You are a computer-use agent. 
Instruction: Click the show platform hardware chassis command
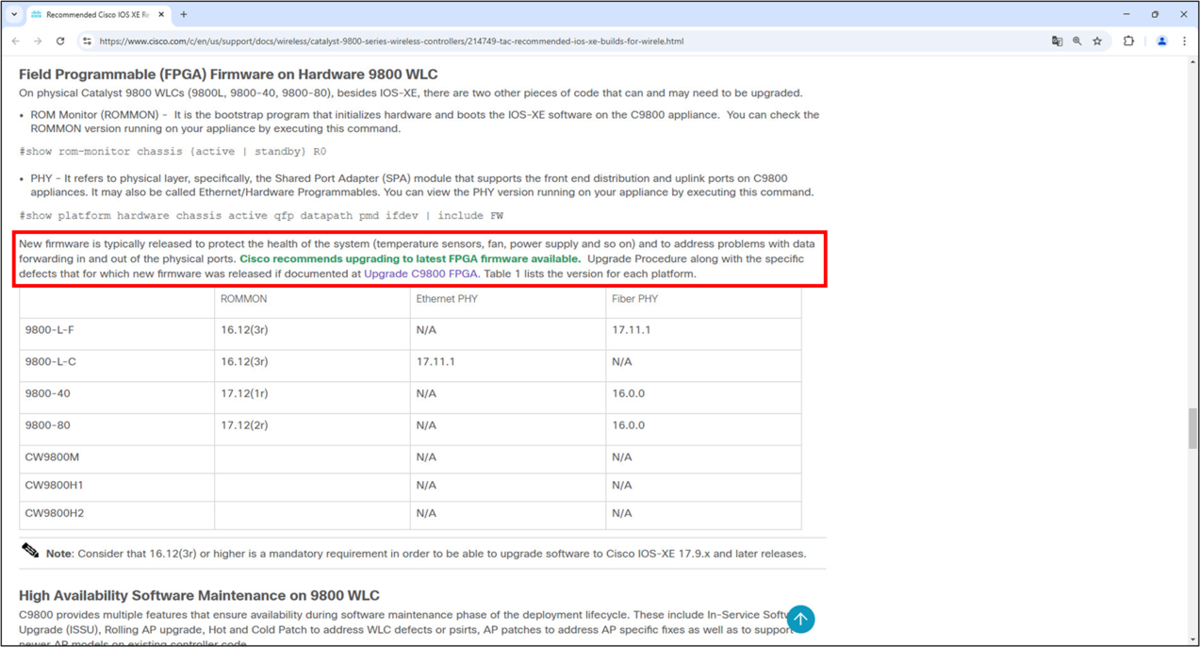tap(260, 215)
